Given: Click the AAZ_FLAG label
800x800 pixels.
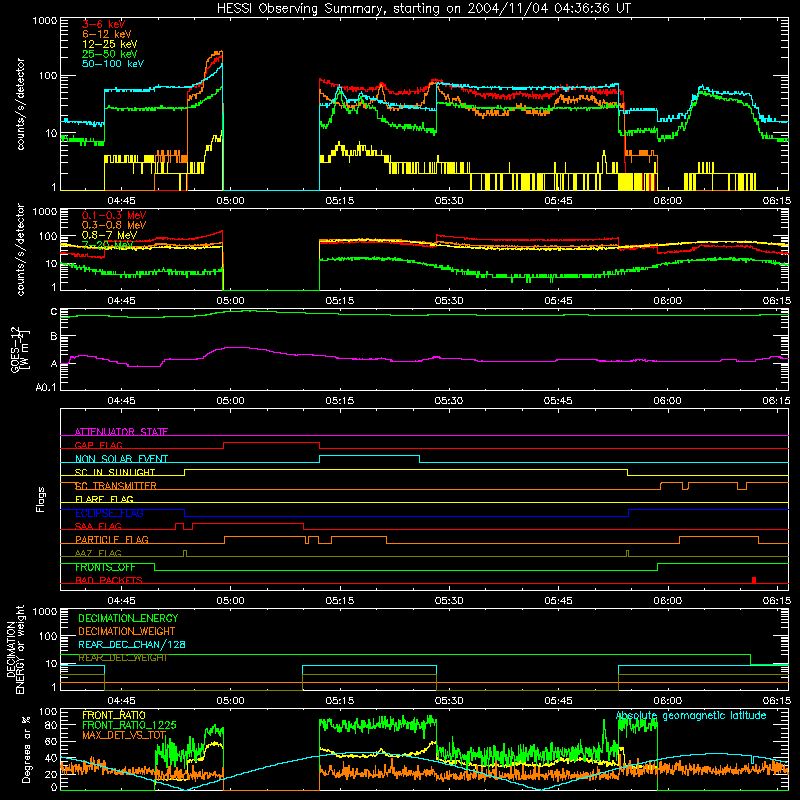Looking at the screenshot, I should pyautogui.click(x=98, y=553).
